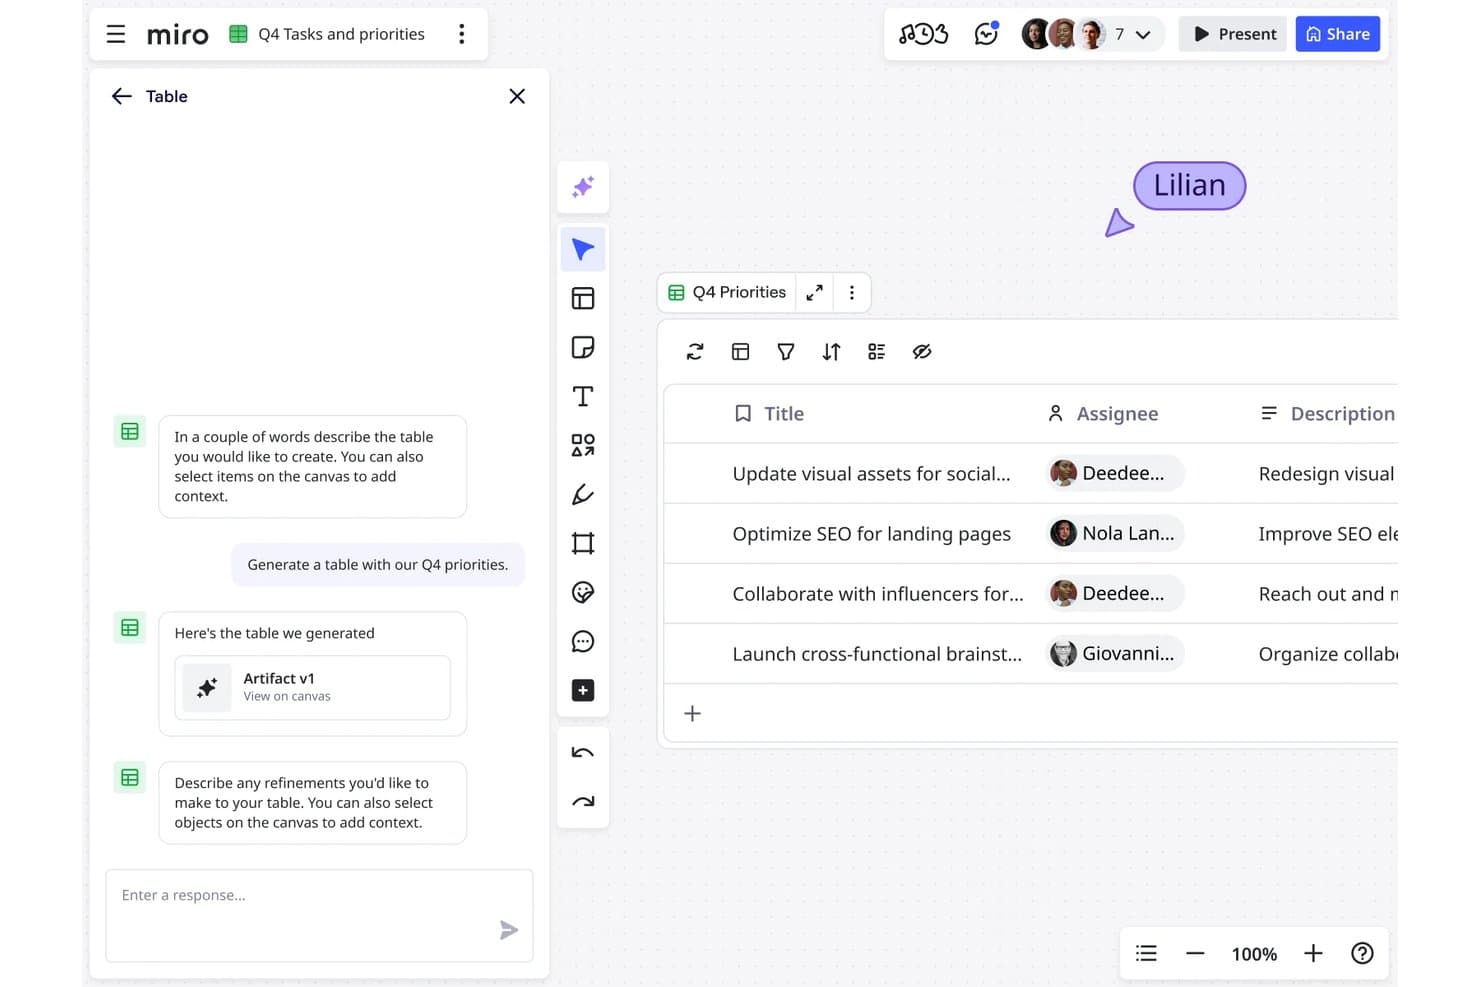The image size is (1480, 987).
Task: Select the pen drawing tool
Action: 583,494
